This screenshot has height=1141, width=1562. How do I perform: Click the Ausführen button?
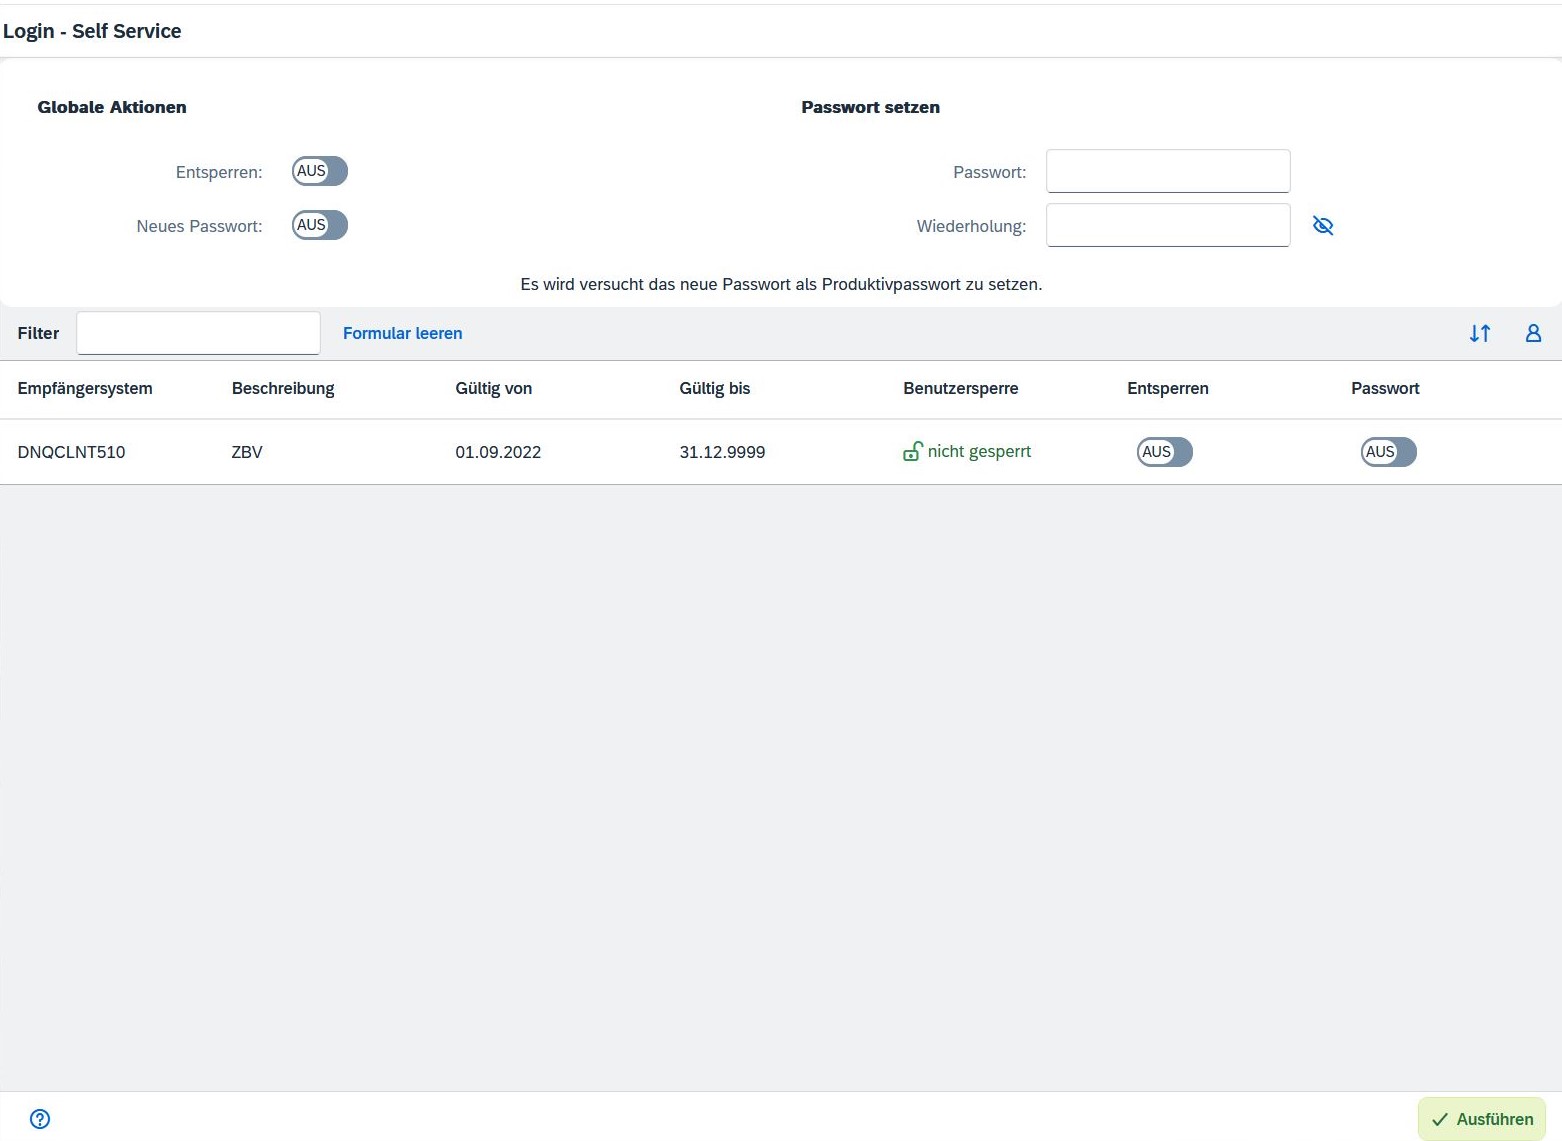click(x=1481, y=1119)
